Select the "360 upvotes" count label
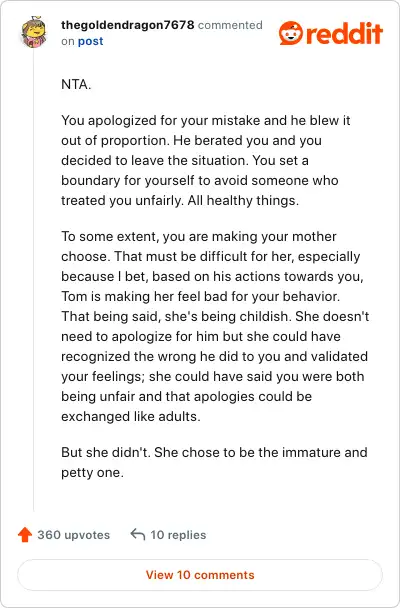 74,535
